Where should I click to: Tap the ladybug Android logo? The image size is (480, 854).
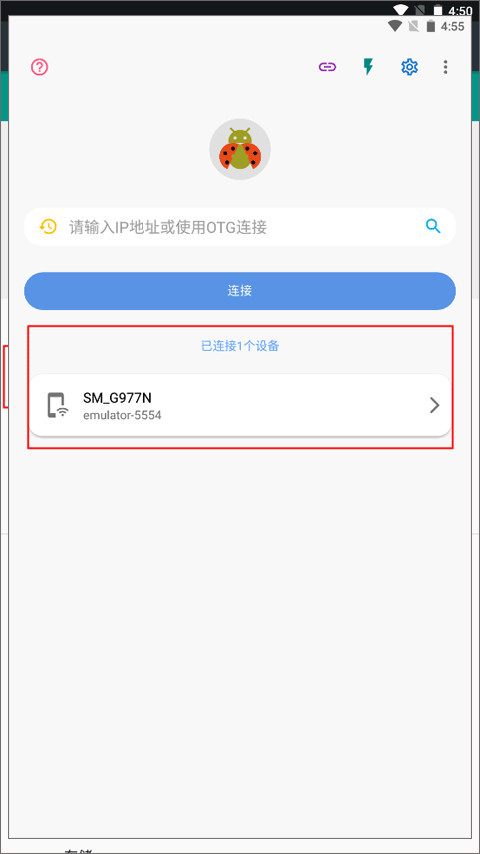click(x=240, y=149)
